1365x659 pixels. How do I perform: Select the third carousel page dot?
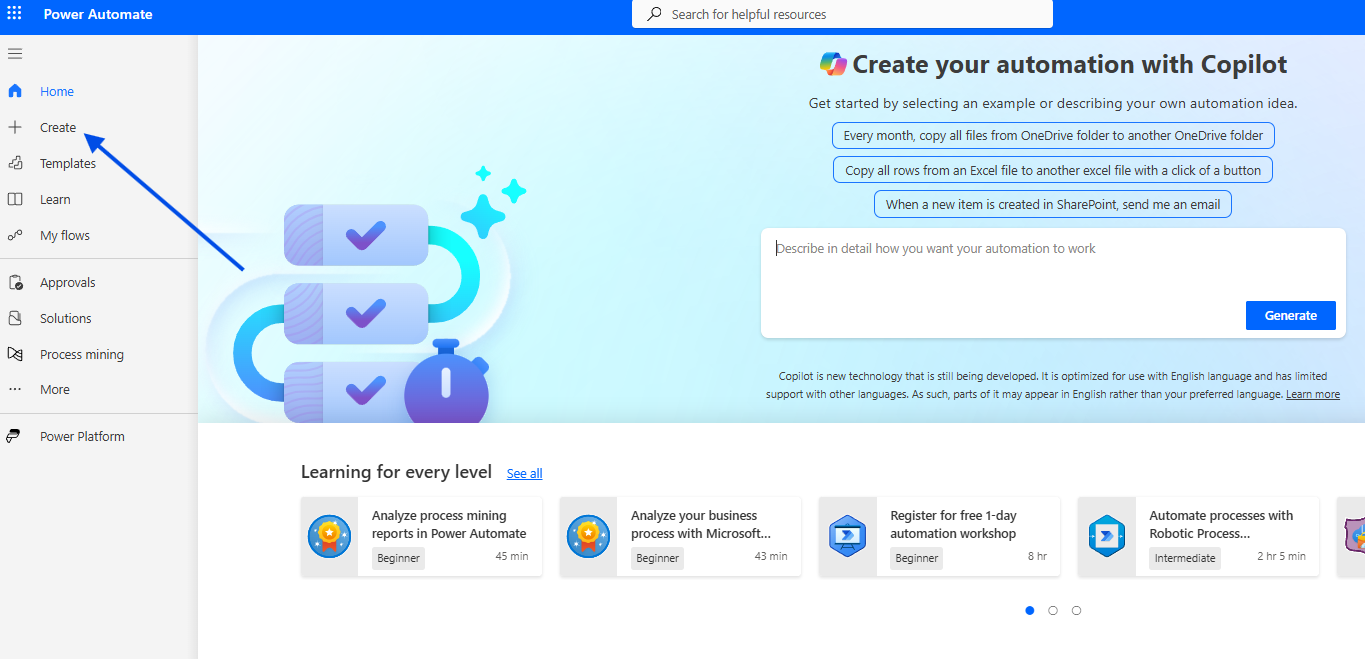click(x=1076, y=610)
